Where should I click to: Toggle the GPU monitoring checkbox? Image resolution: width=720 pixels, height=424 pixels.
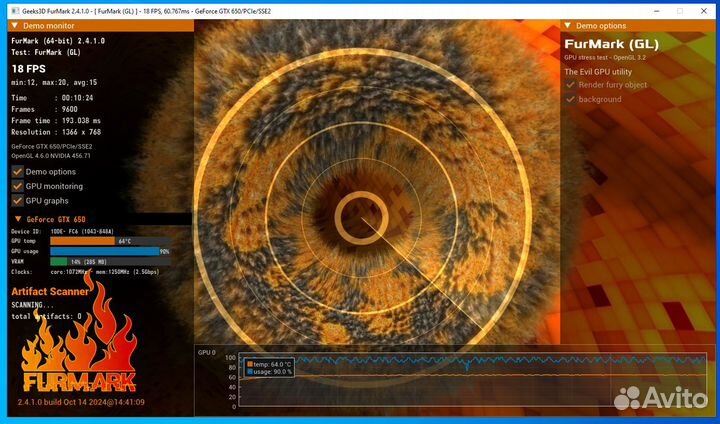(17, 186)
